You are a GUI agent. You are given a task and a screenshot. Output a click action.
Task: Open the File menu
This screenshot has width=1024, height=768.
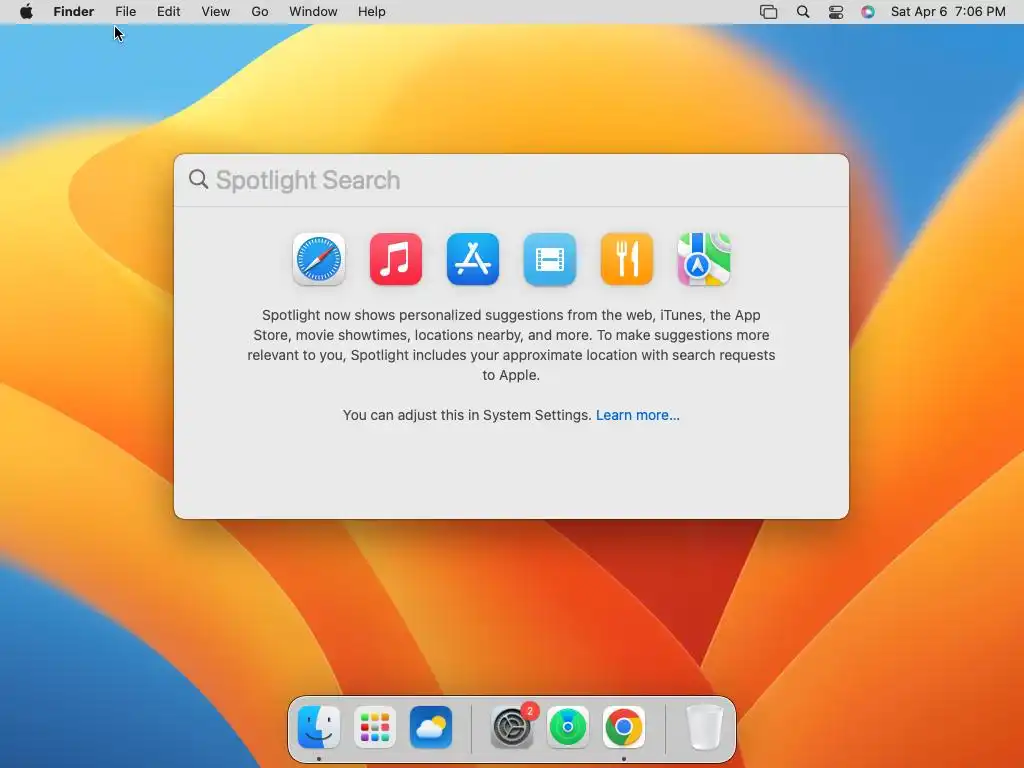tap(125, 12)
